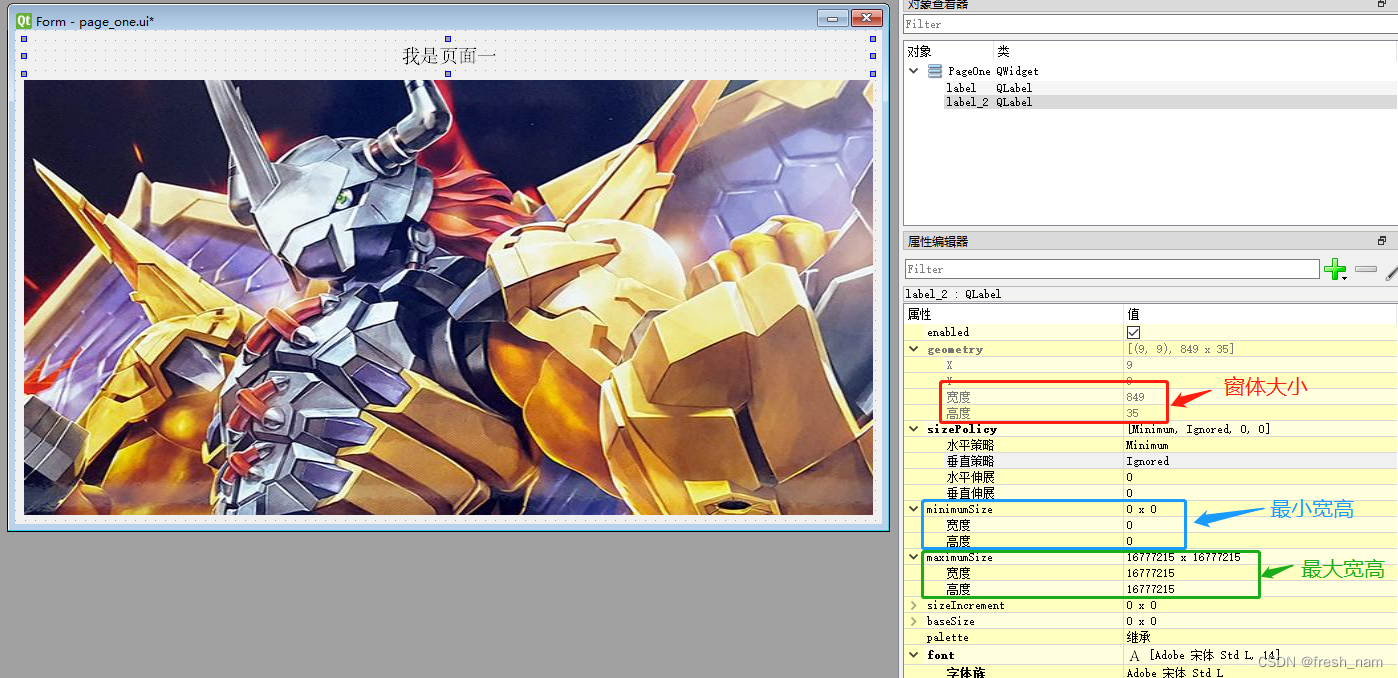Select the enabled property name
The height and width of the screenshot is (678, 1398).
point(947,332)
